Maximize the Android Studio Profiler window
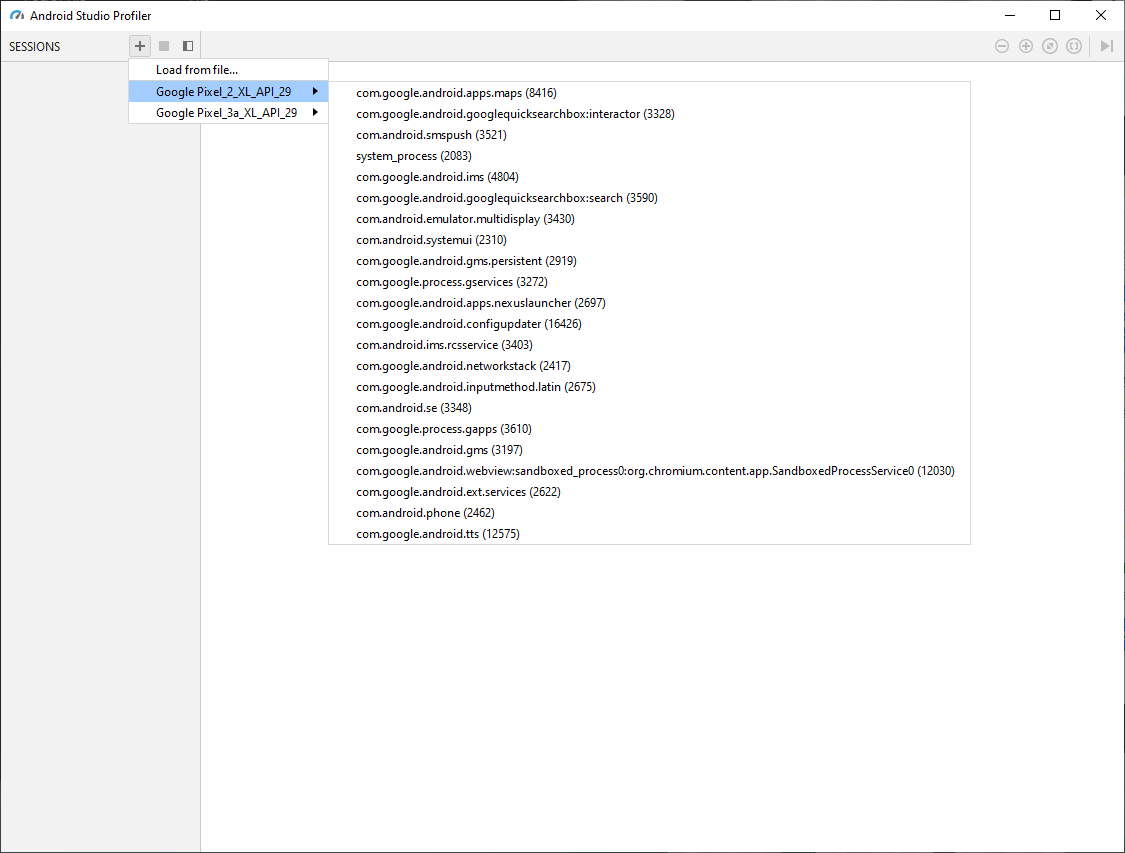Screen dimensions: 1125x853 click(1055, 15)
